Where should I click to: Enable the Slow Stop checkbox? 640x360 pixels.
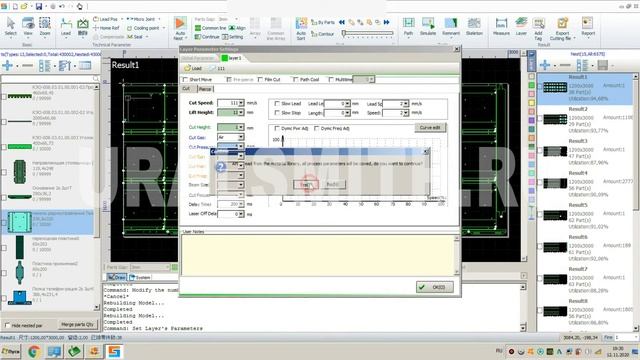pyautogui.click(x=277, y=113)
